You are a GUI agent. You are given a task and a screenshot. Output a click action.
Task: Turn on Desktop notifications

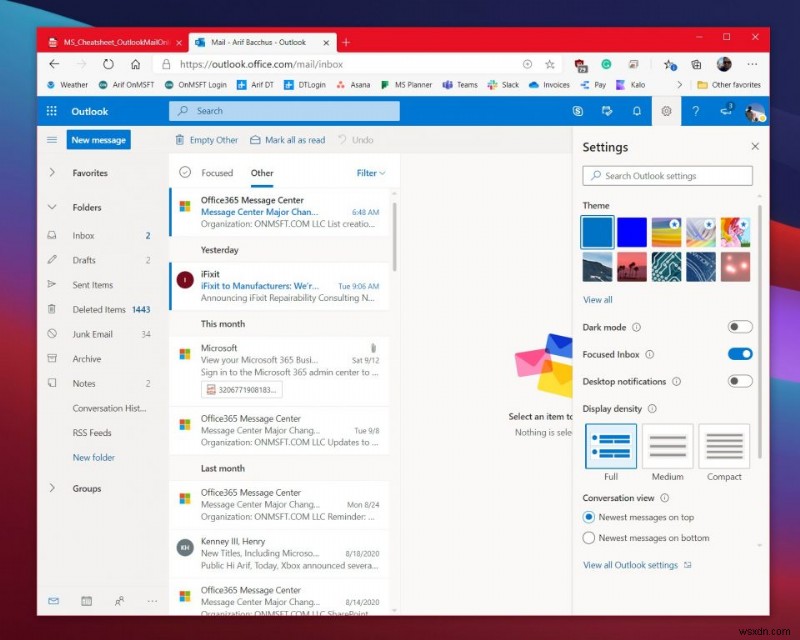pyautogui.click(x=740, y=381)
